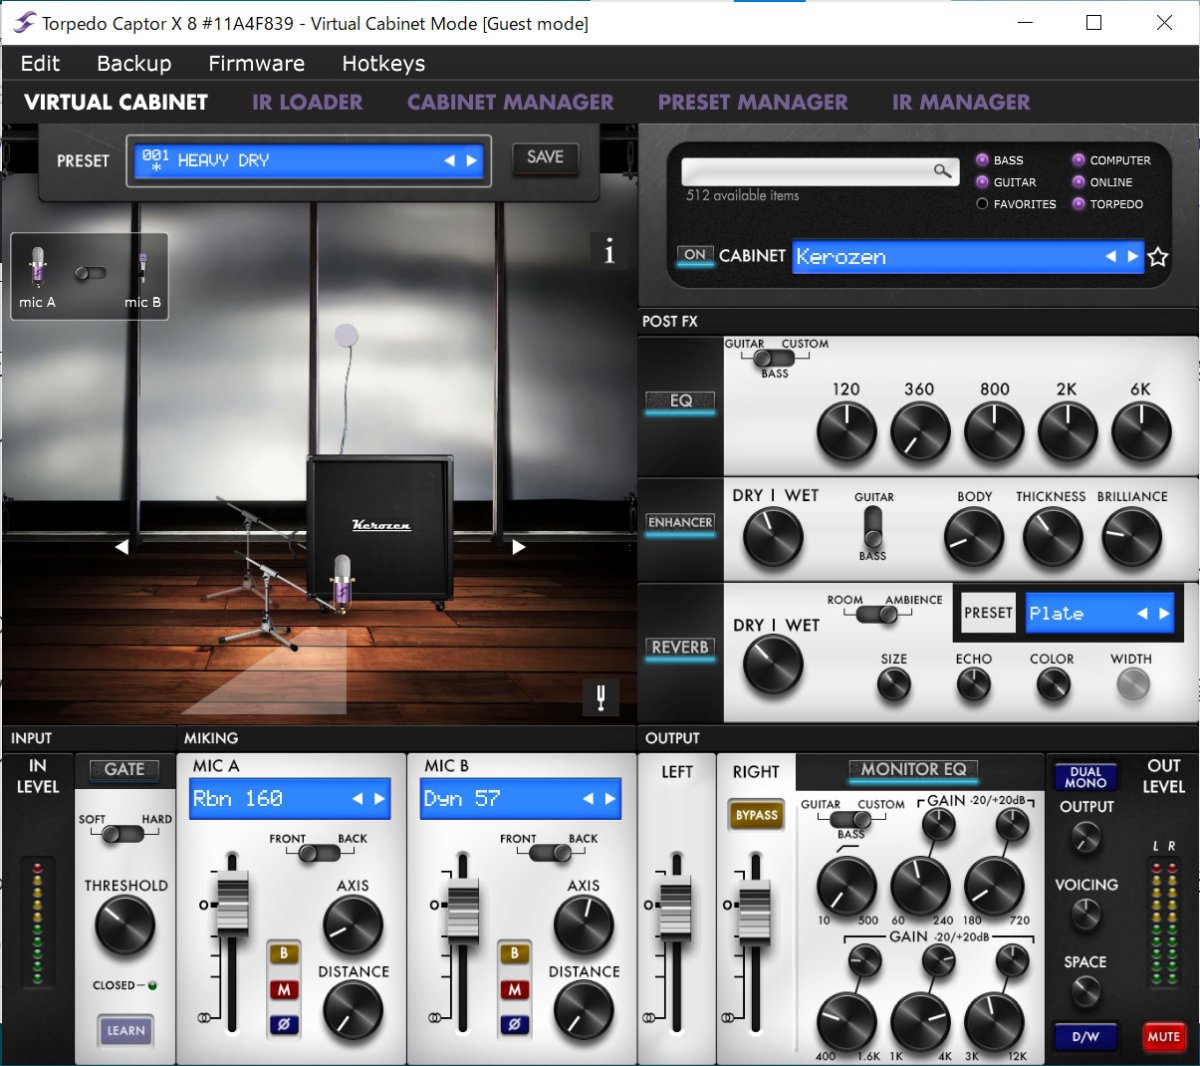The width and height of the screenshot is (1200, 1066).
Task: Click the EQ 2K knob
Action: coord(1068,432)
